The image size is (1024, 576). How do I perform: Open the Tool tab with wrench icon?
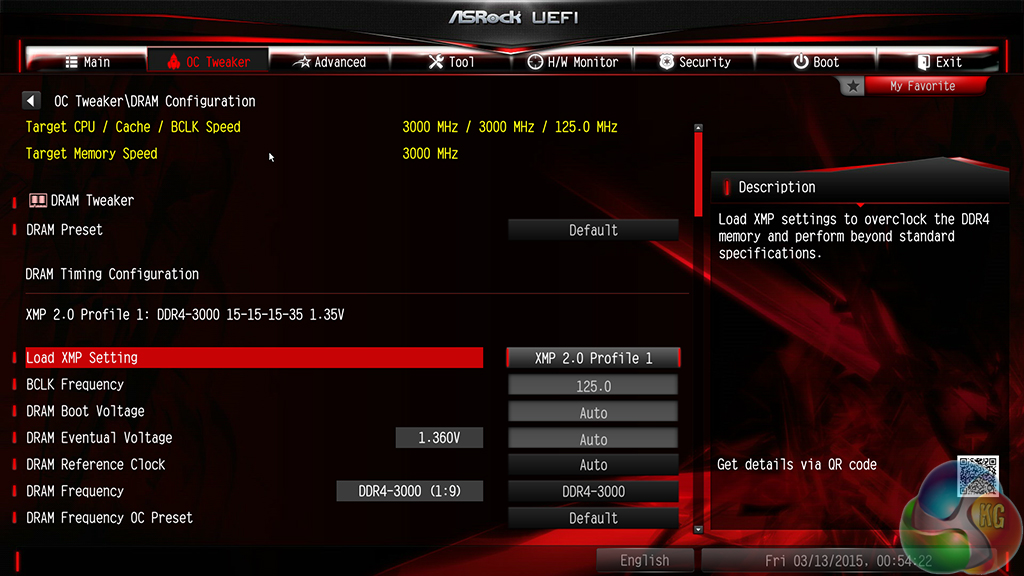(451, 62)
